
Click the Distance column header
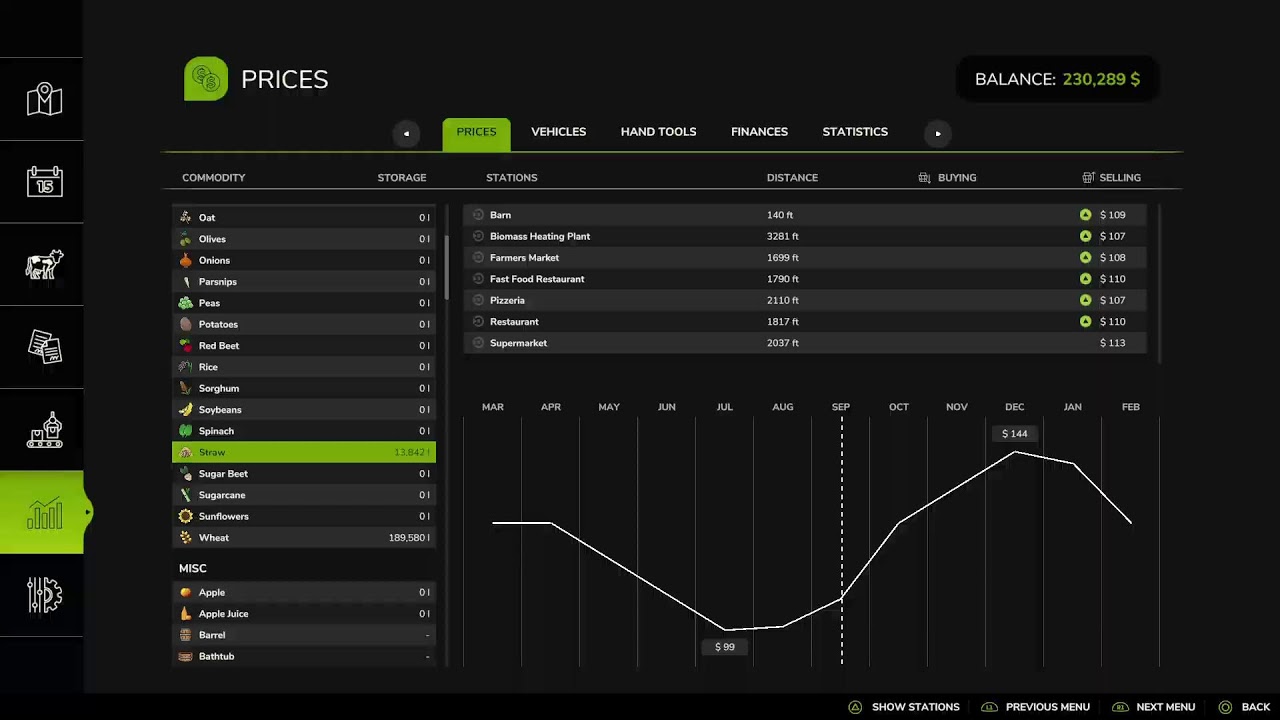tap(792, 177)
